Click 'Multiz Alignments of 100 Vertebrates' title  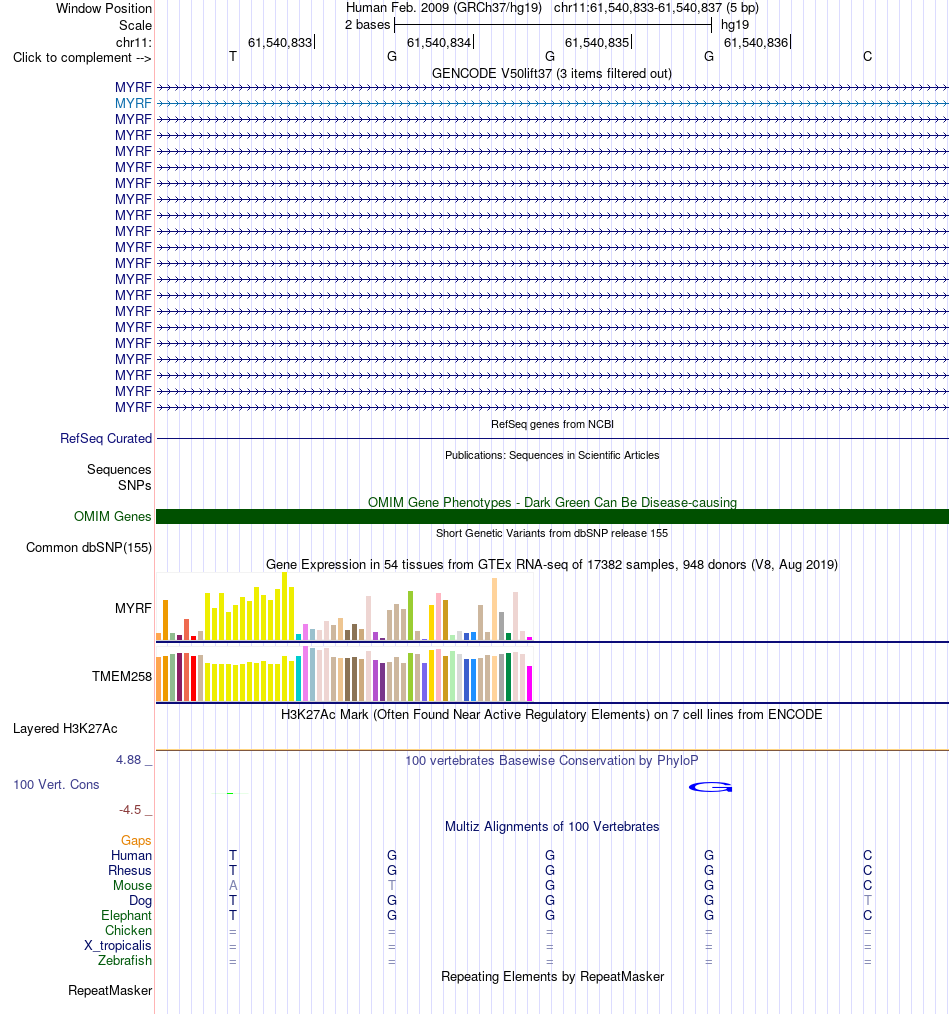[552, 826]
